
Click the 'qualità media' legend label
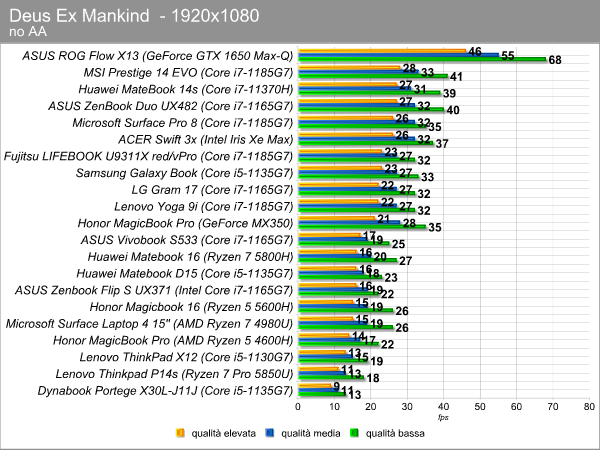[311, 433]
